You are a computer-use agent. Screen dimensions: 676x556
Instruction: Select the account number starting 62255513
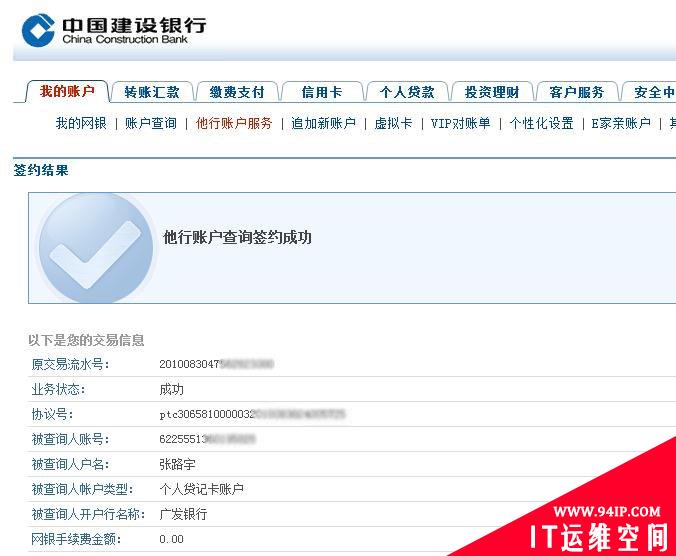tap(207, 440)
